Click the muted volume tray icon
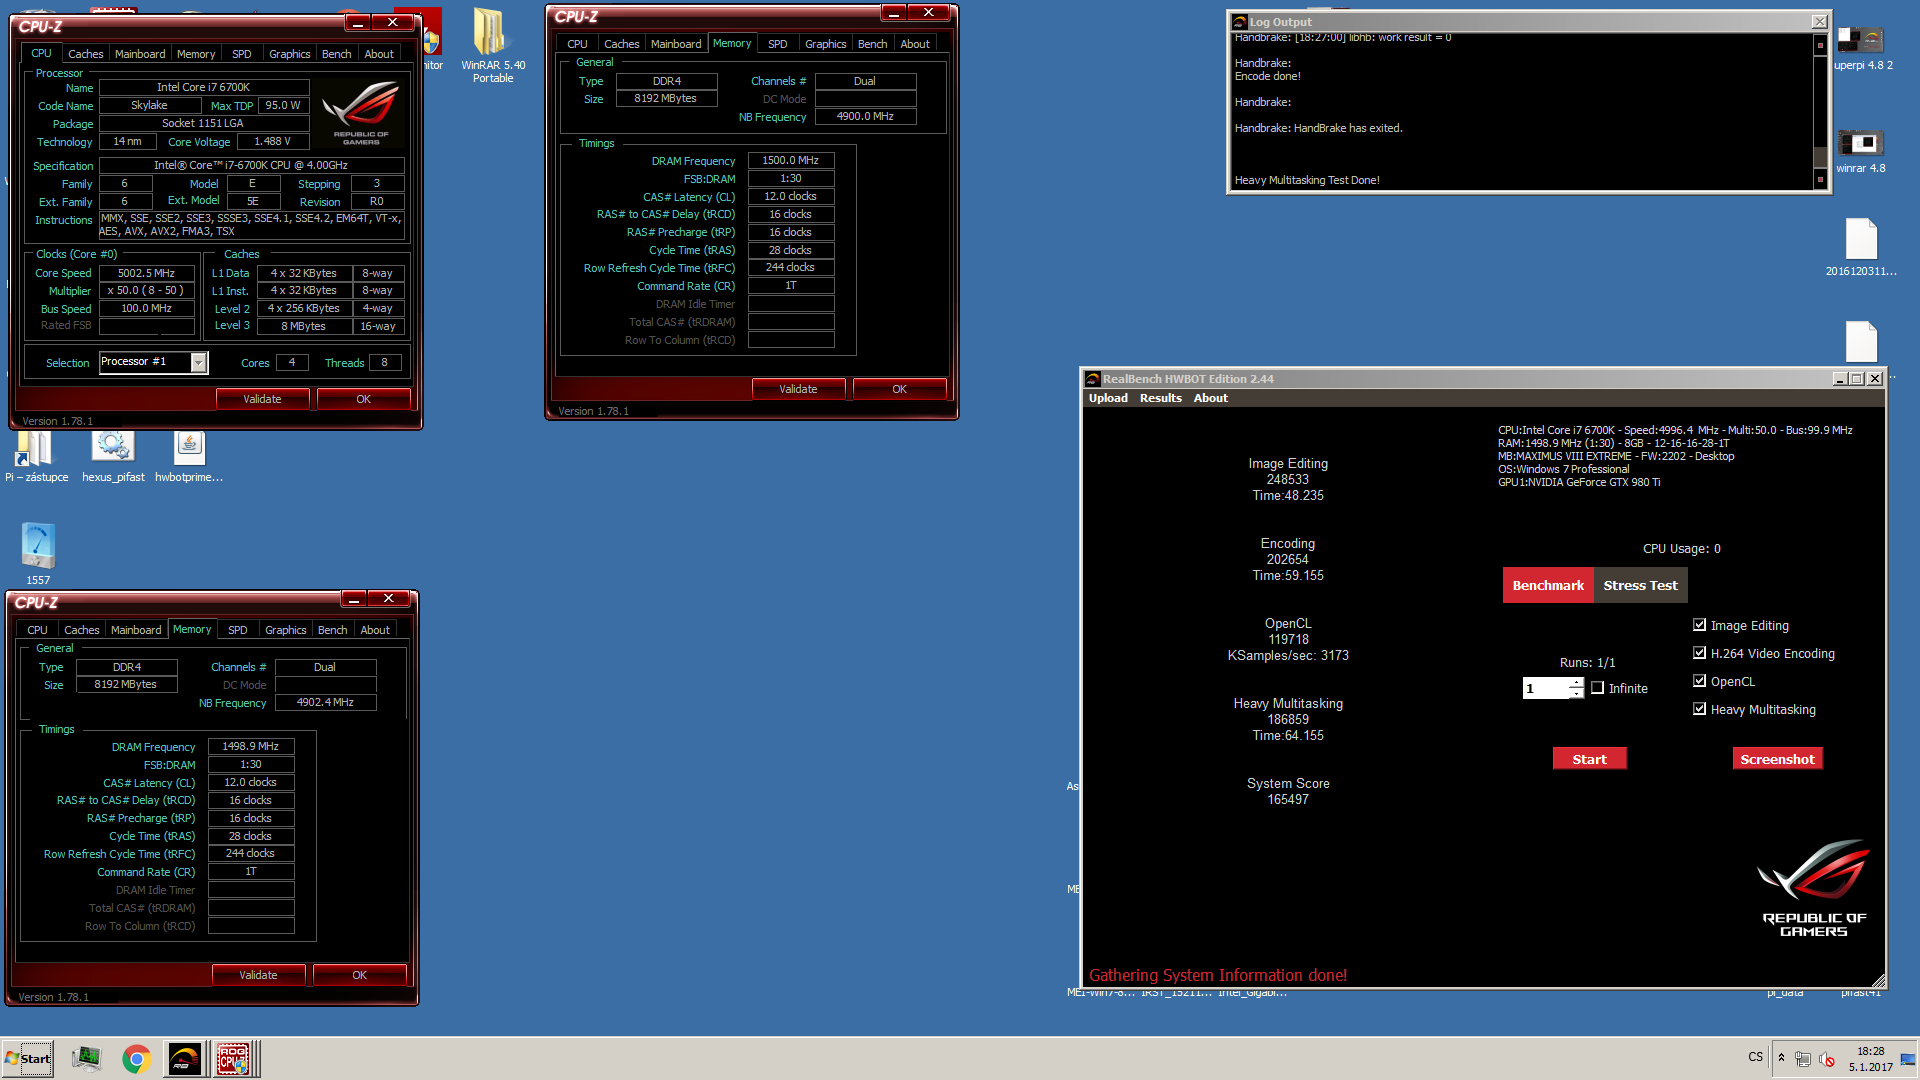Image resolution: width=1920 pixels, height=1080 pixels. tap(1827, 1059)
